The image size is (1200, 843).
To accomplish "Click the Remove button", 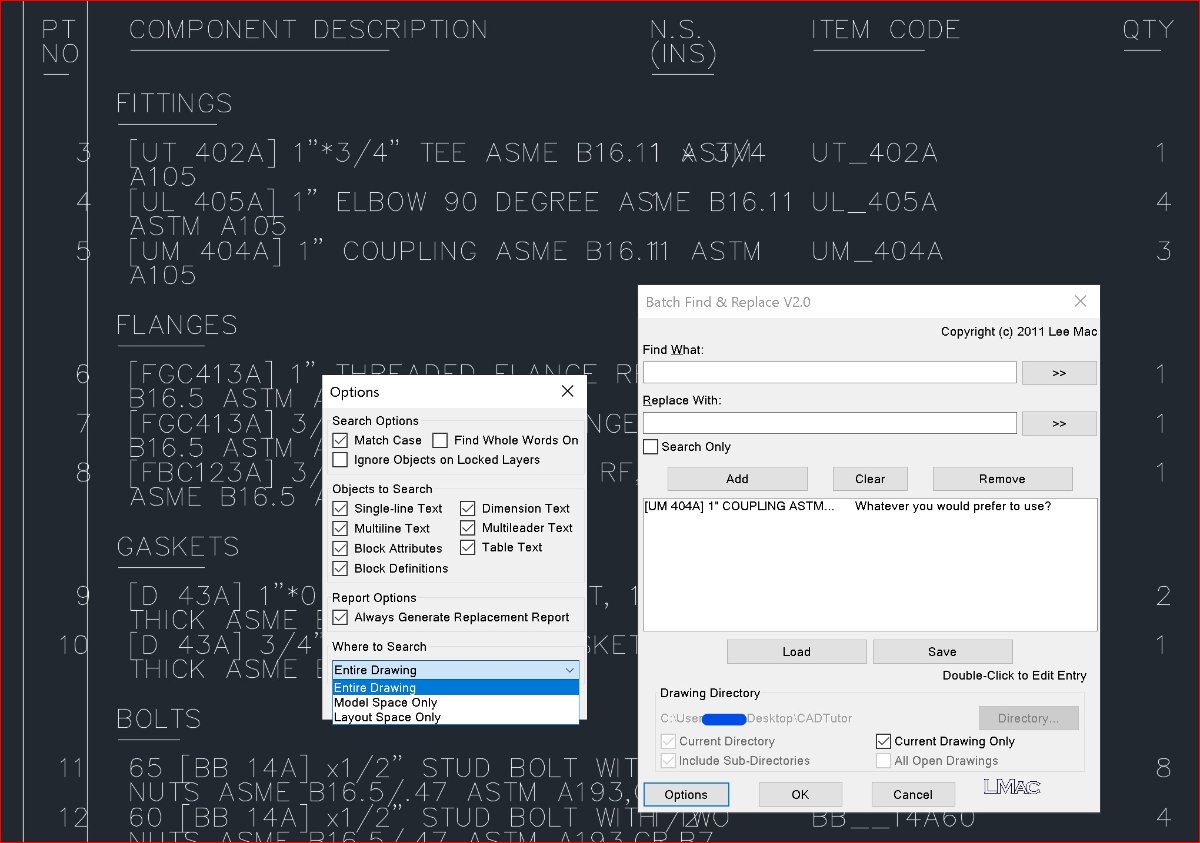I will [x=1002, y=479].
